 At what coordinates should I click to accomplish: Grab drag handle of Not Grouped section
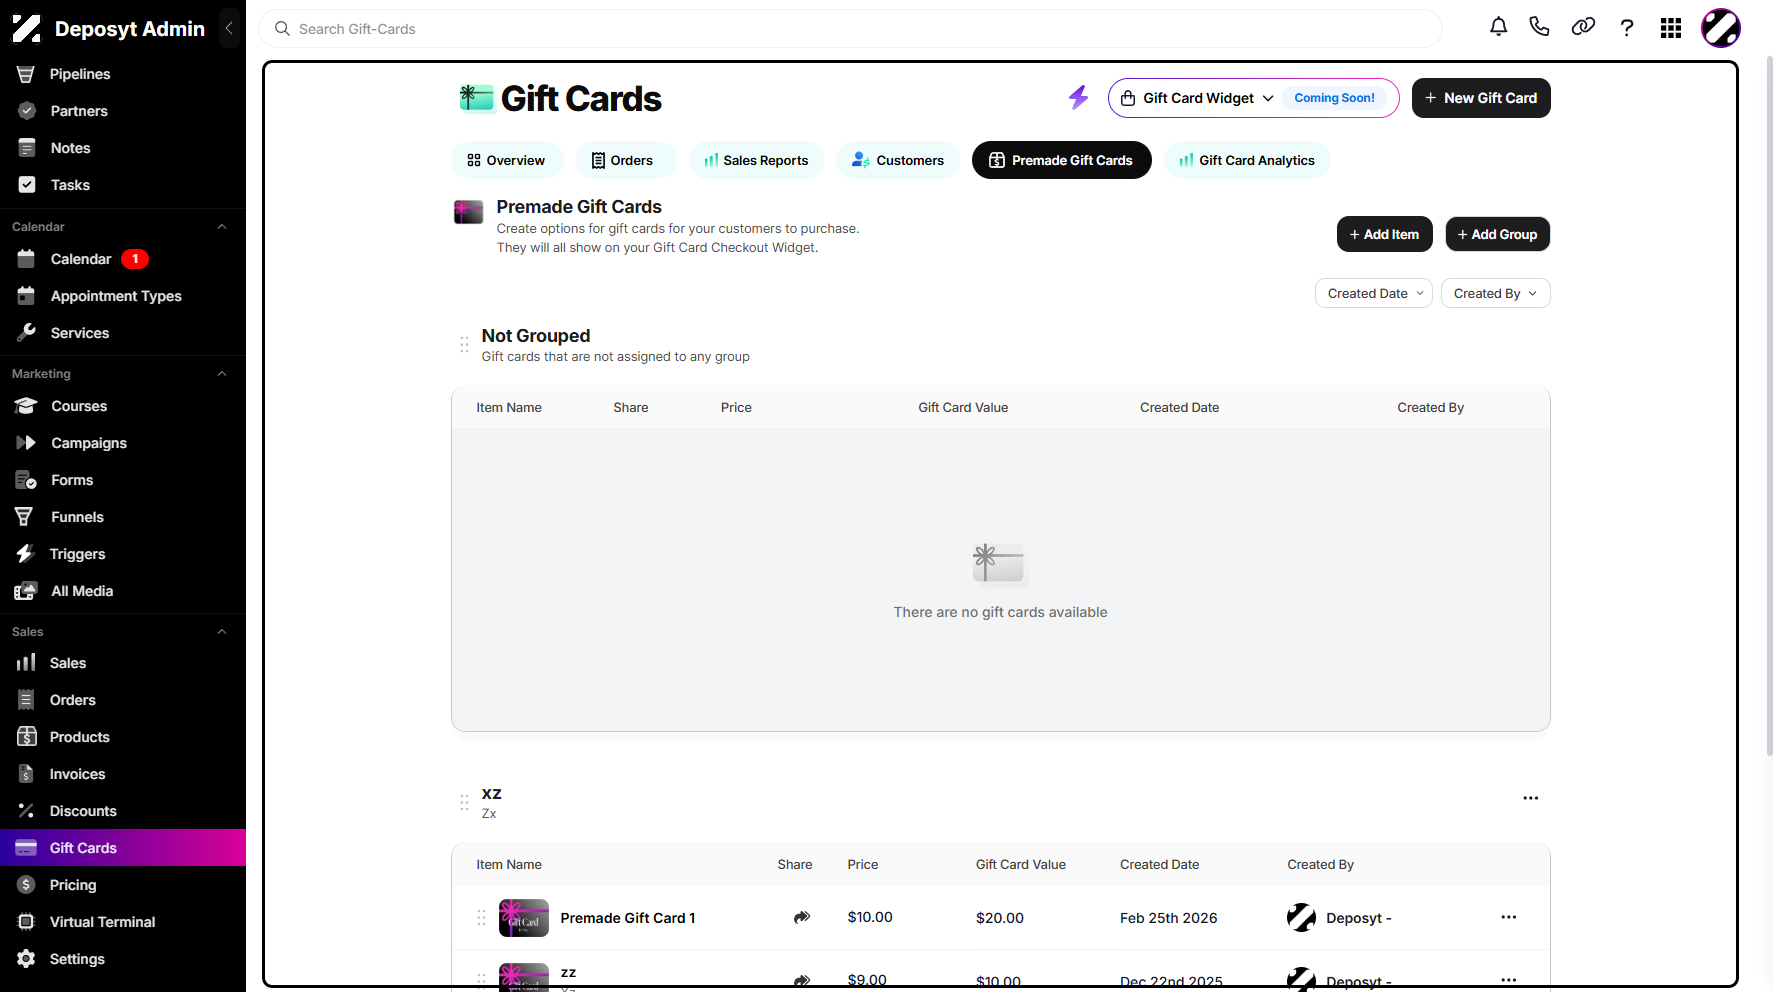[x=464, y=344]
